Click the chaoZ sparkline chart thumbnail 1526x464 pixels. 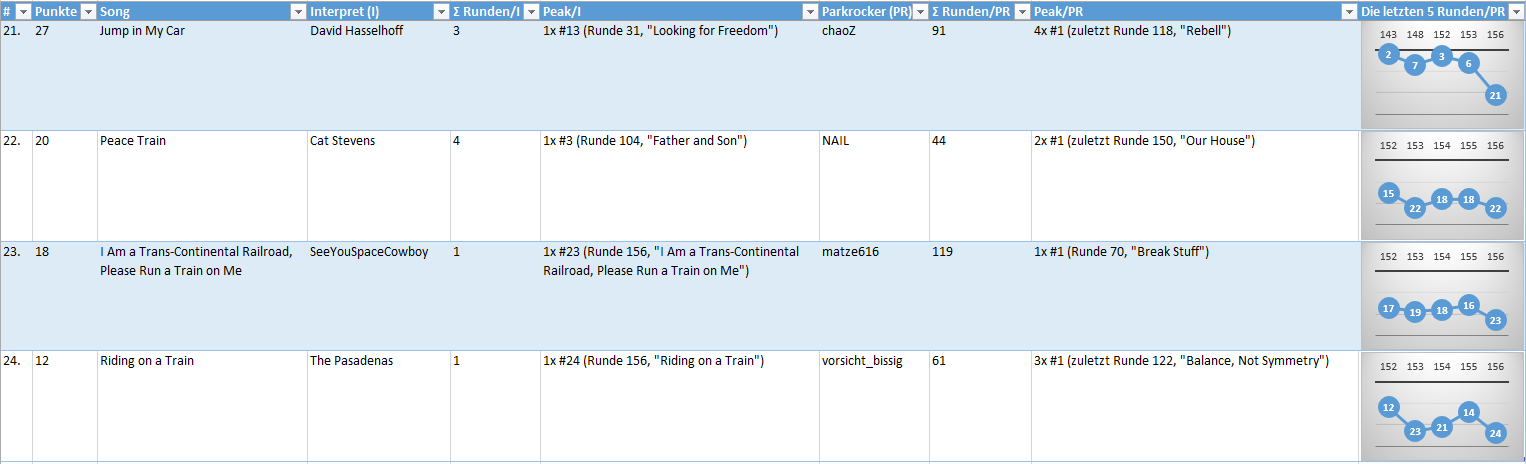tap(1442, 75)
